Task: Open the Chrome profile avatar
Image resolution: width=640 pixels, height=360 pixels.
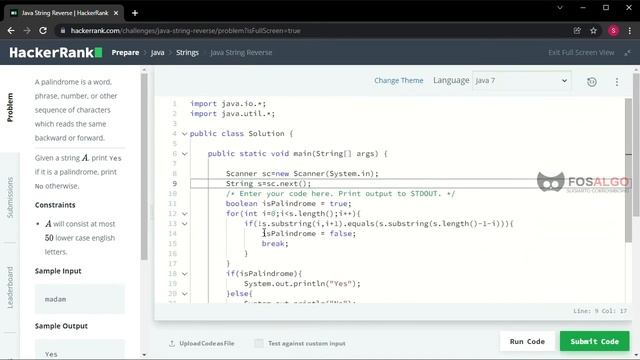Action: (613, 31)
